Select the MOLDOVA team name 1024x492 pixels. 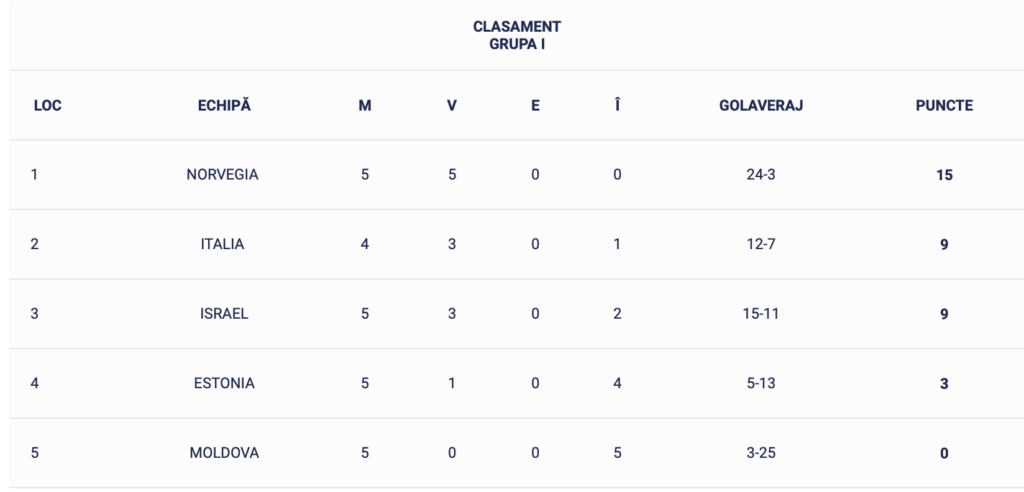(x=224, y=453)
